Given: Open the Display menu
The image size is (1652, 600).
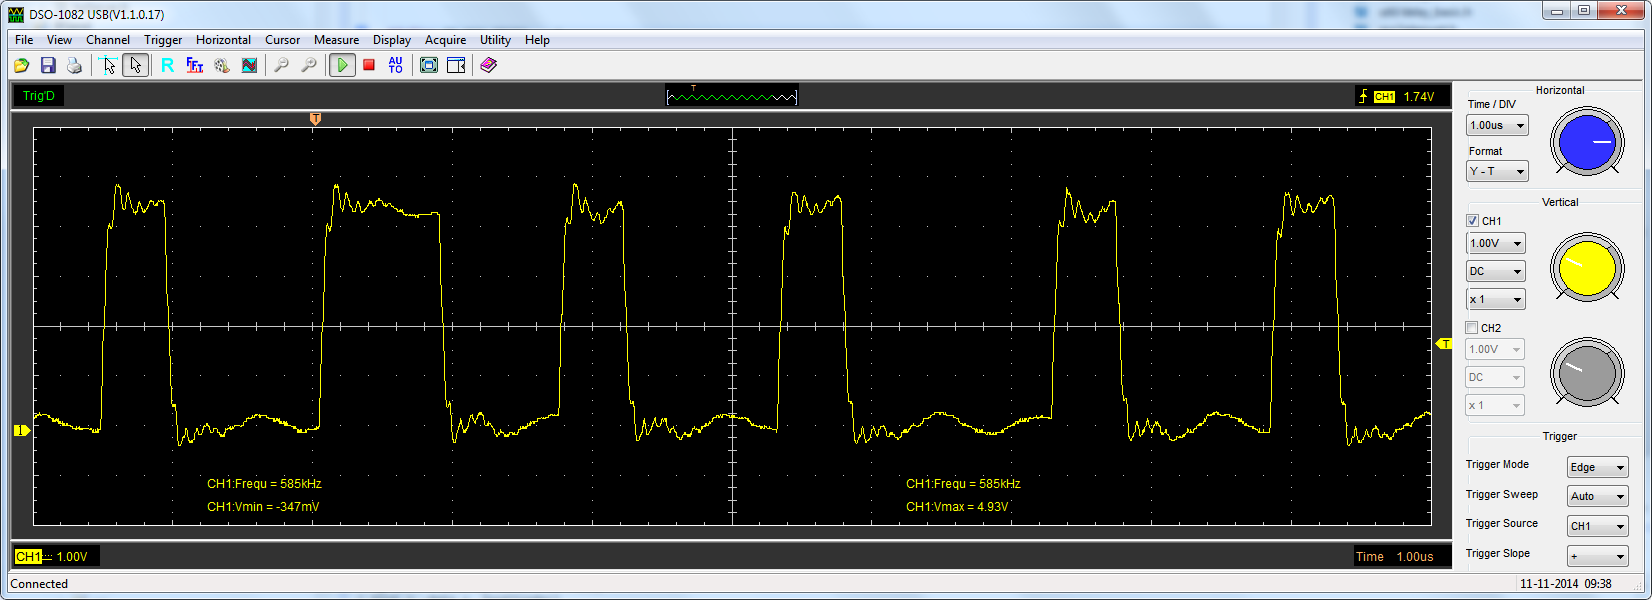Looking at the screenshot, I should coord(392,40).
